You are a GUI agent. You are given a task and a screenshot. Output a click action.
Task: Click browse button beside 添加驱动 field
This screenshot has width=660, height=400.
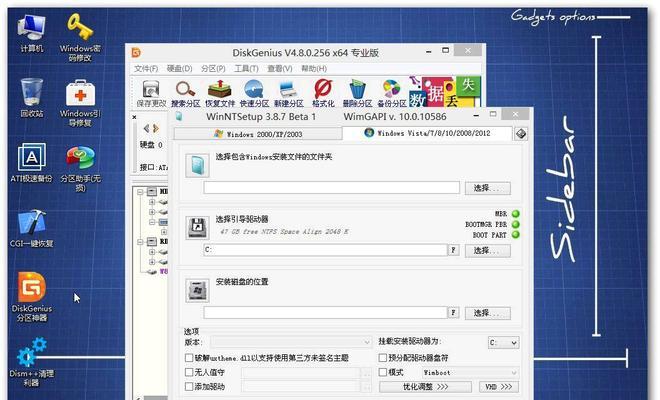366,387
